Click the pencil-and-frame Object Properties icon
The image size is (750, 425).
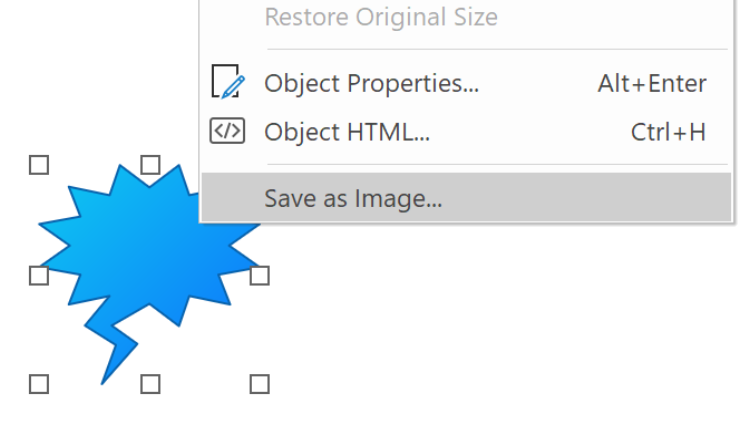point(228,82)
